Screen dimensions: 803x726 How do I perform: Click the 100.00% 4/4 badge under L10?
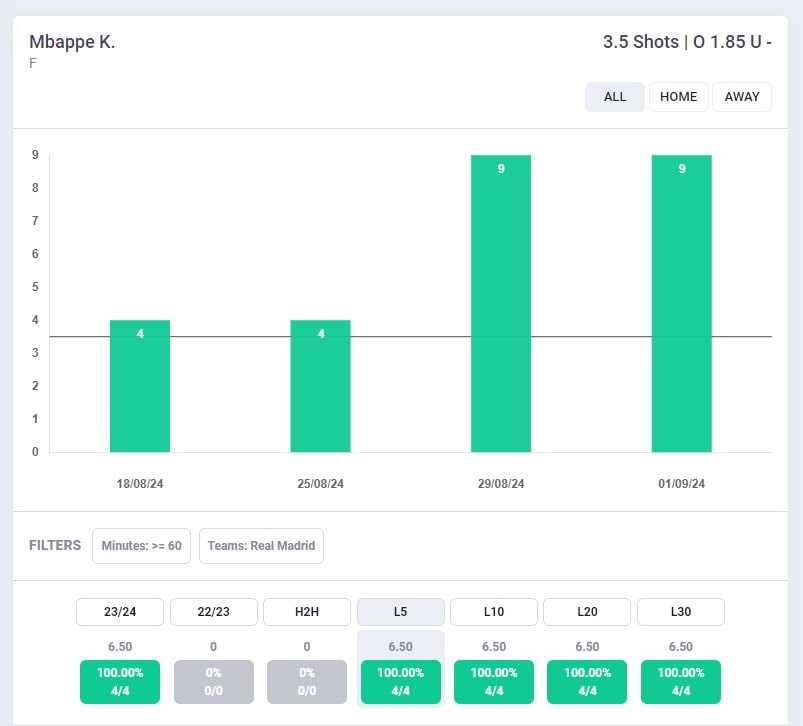494,682
